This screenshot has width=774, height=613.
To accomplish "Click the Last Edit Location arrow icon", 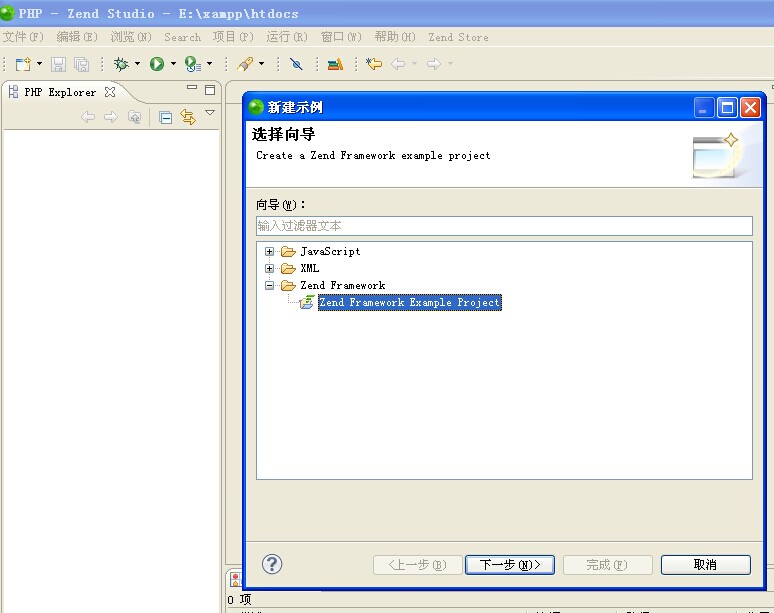I will click(x=374, y=64).
